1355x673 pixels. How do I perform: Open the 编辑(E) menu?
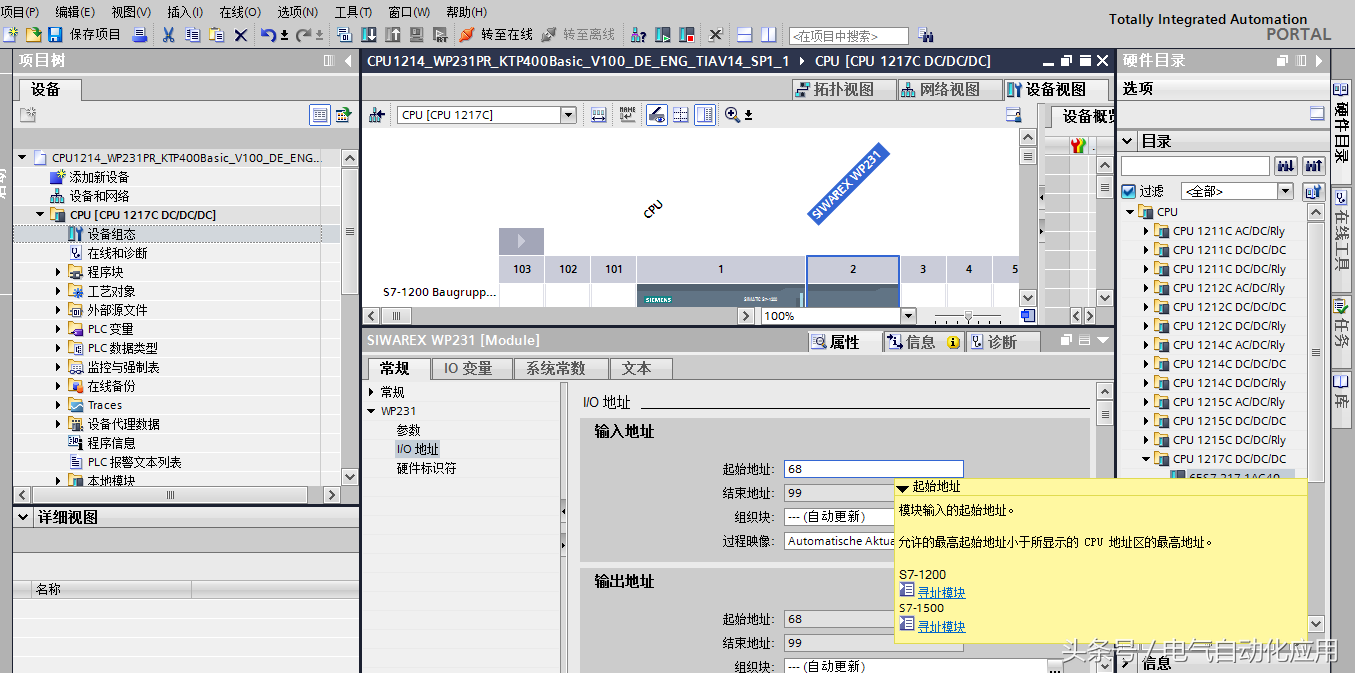[75, 12]
